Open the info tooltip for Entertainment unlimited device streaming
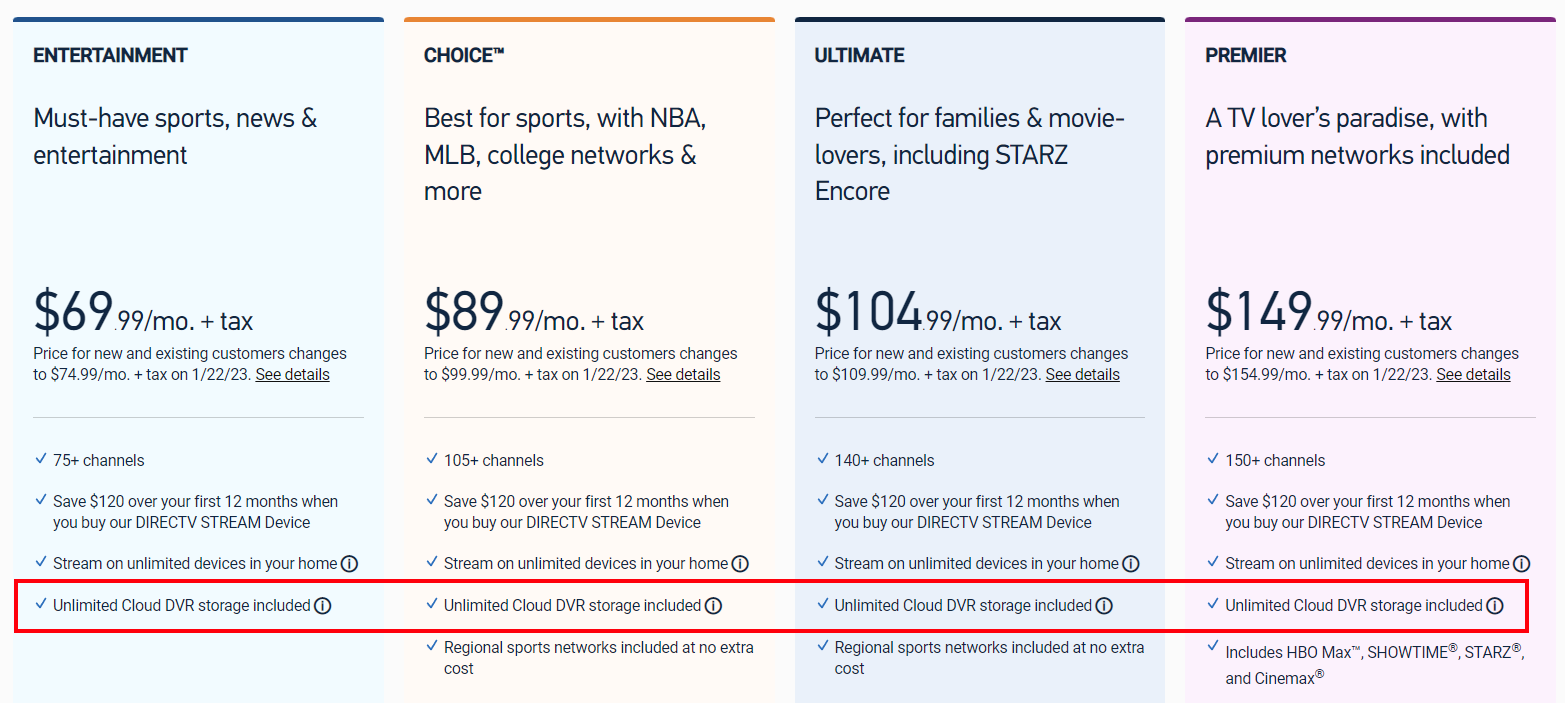The height and width of the screenshot is (703, 1565). (x=349, y=563)
